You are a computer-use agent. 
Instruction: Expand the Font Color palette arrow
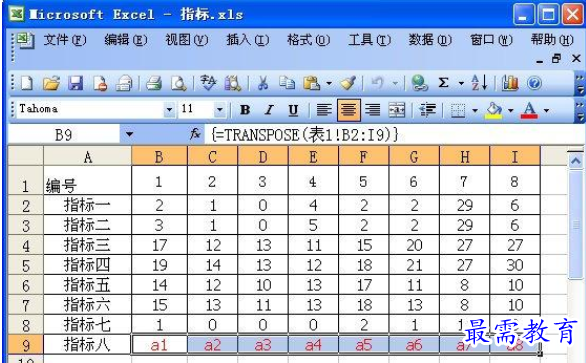tap(546, 110)
